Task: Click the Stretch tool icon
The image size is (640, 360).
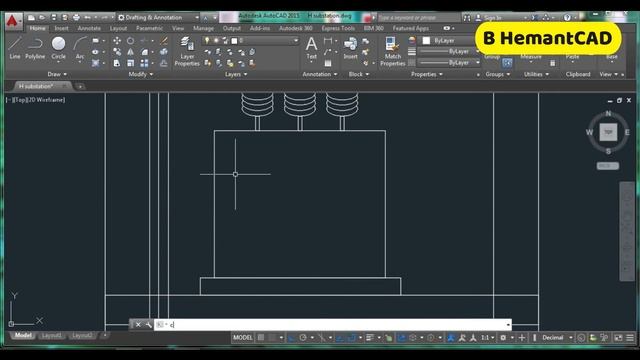Action: [x=117, y=63]
